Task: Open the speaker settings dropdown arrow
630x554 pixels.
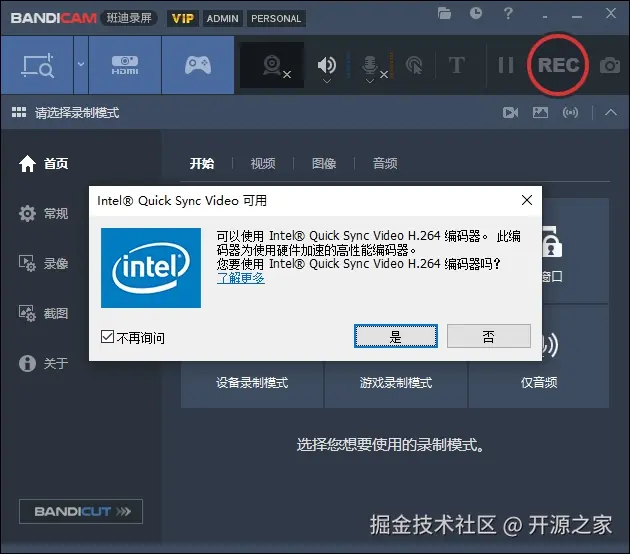Action: tap(327, 81)
